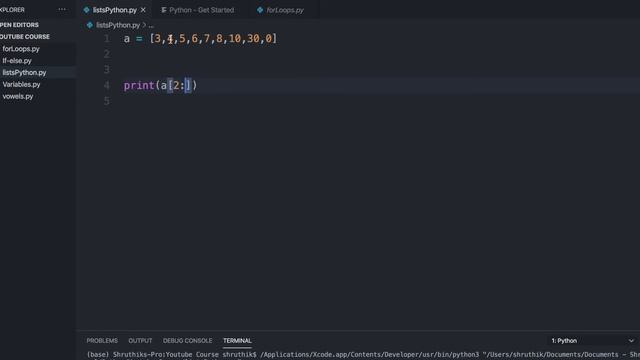Open breadcrumb ellipsis symbol segment
The width and height of the screenshot is (640, 360).
point(151,25)
